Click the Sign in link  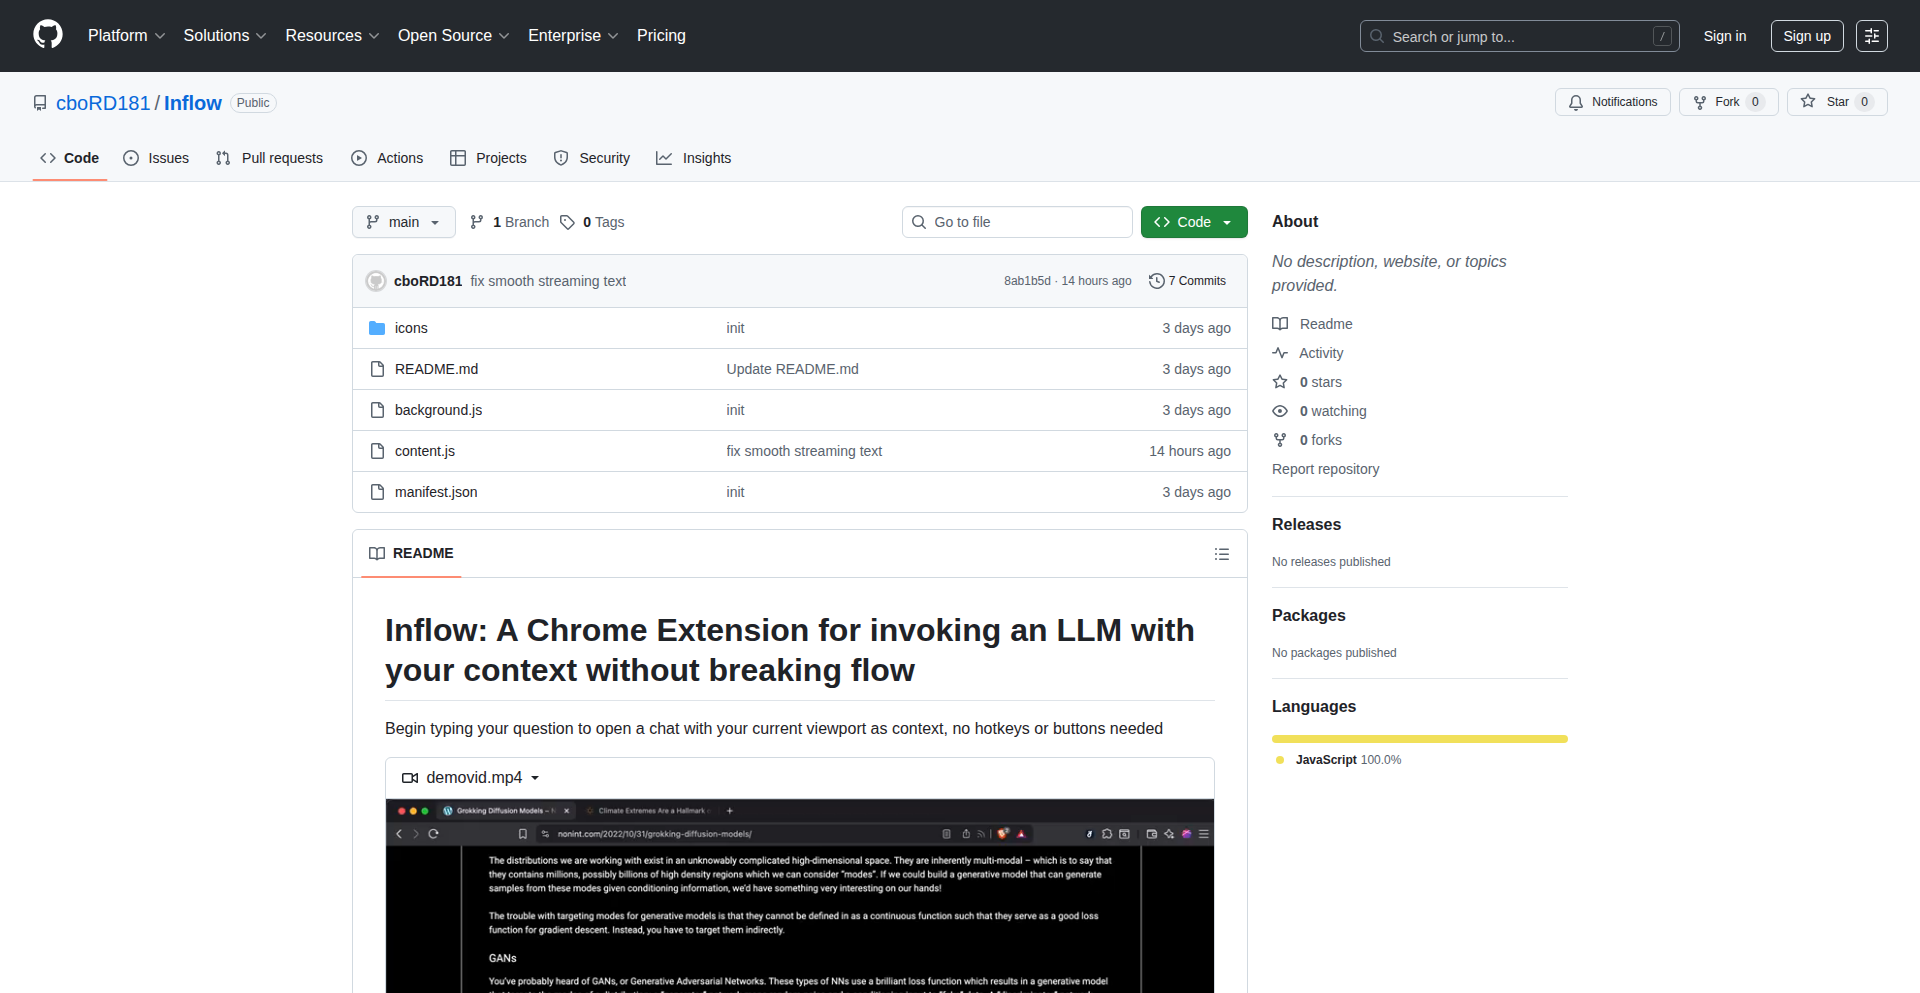click(1725, 36)
